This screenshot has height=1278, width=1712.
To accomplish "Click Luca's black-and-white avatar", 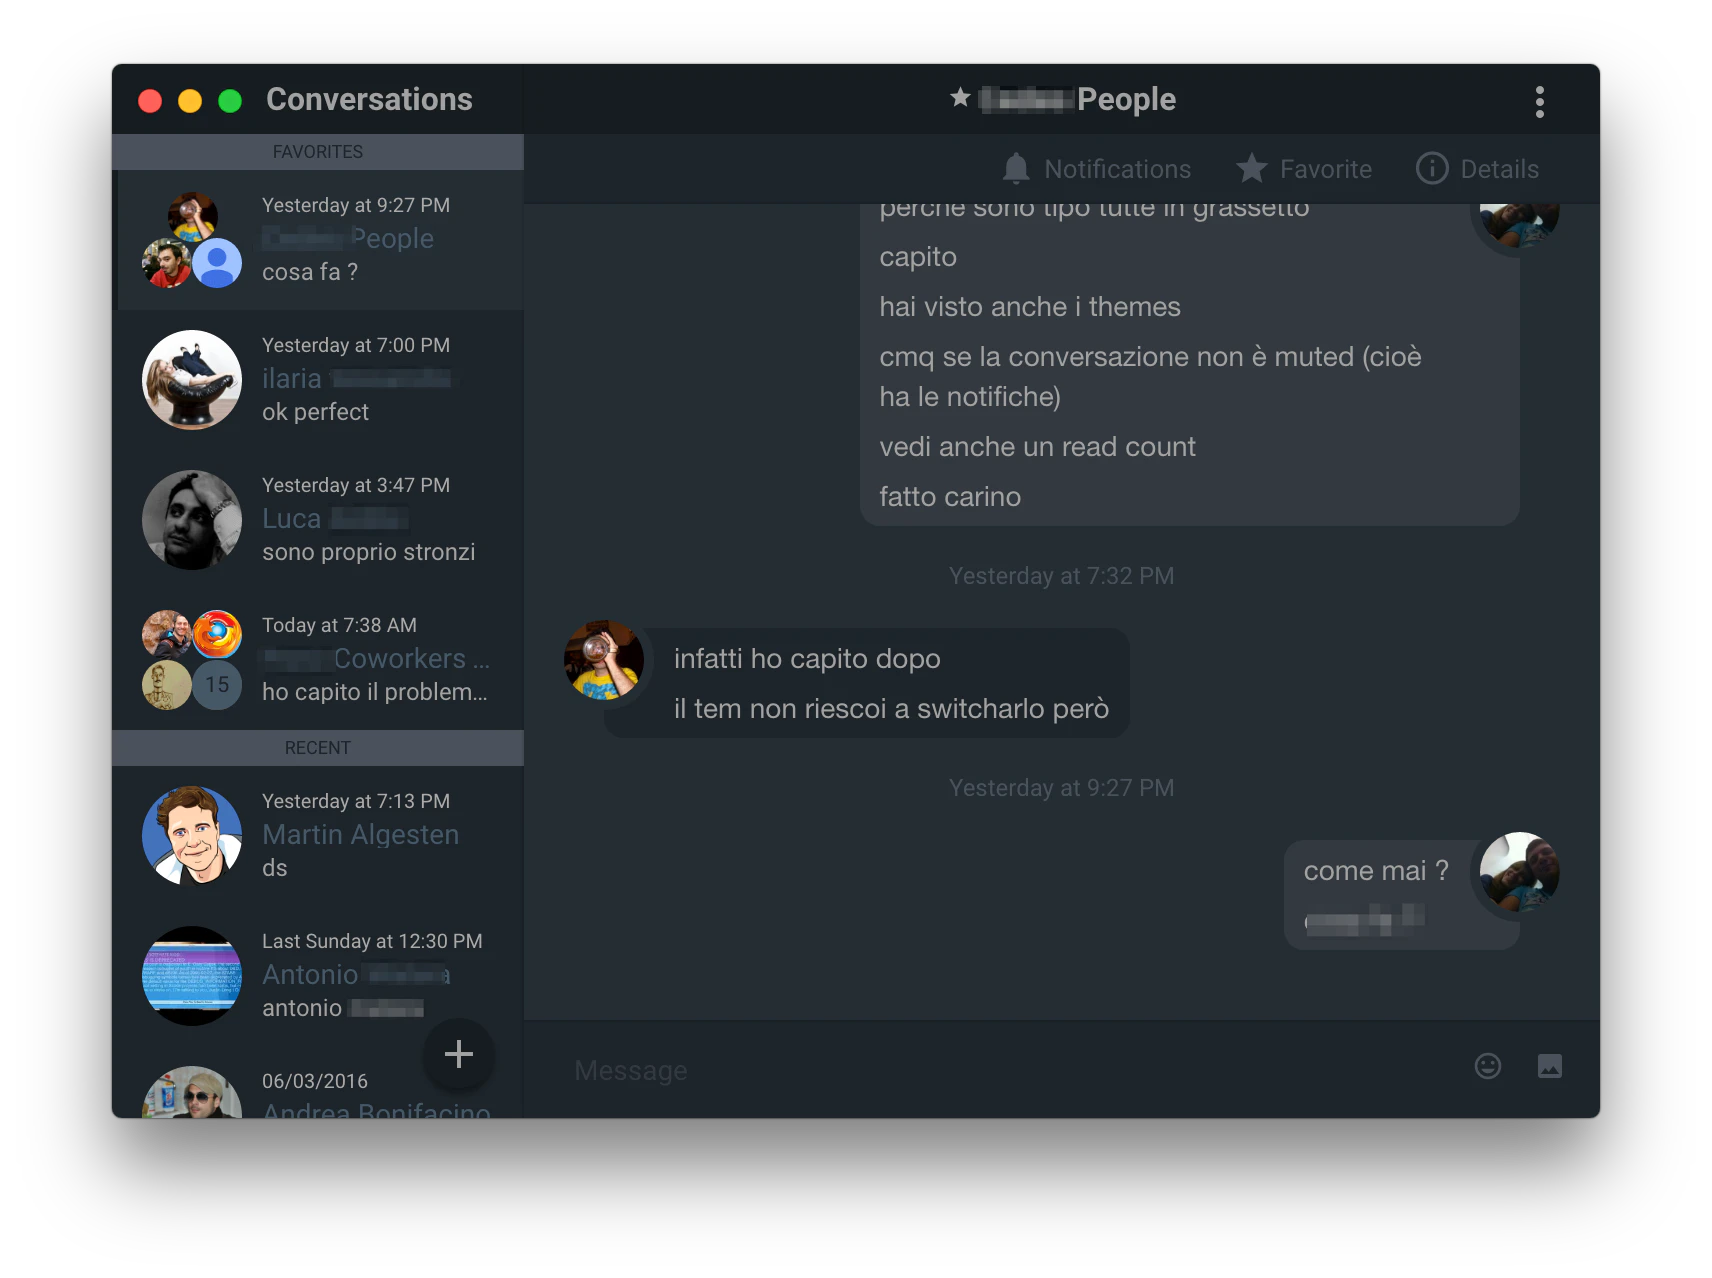I will (192, 520).
